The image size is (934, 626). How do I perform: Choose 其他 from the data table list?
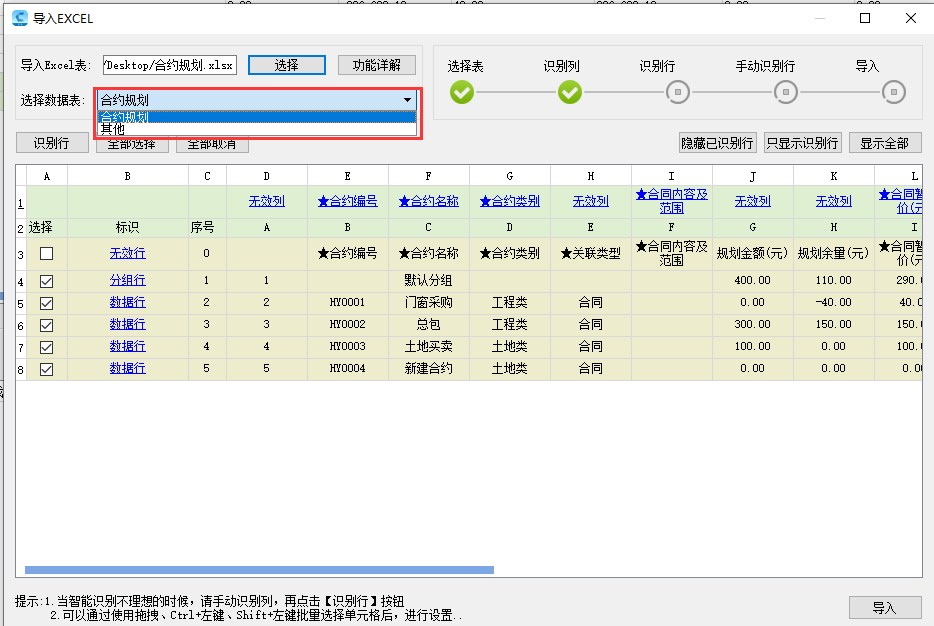[257, 129]
